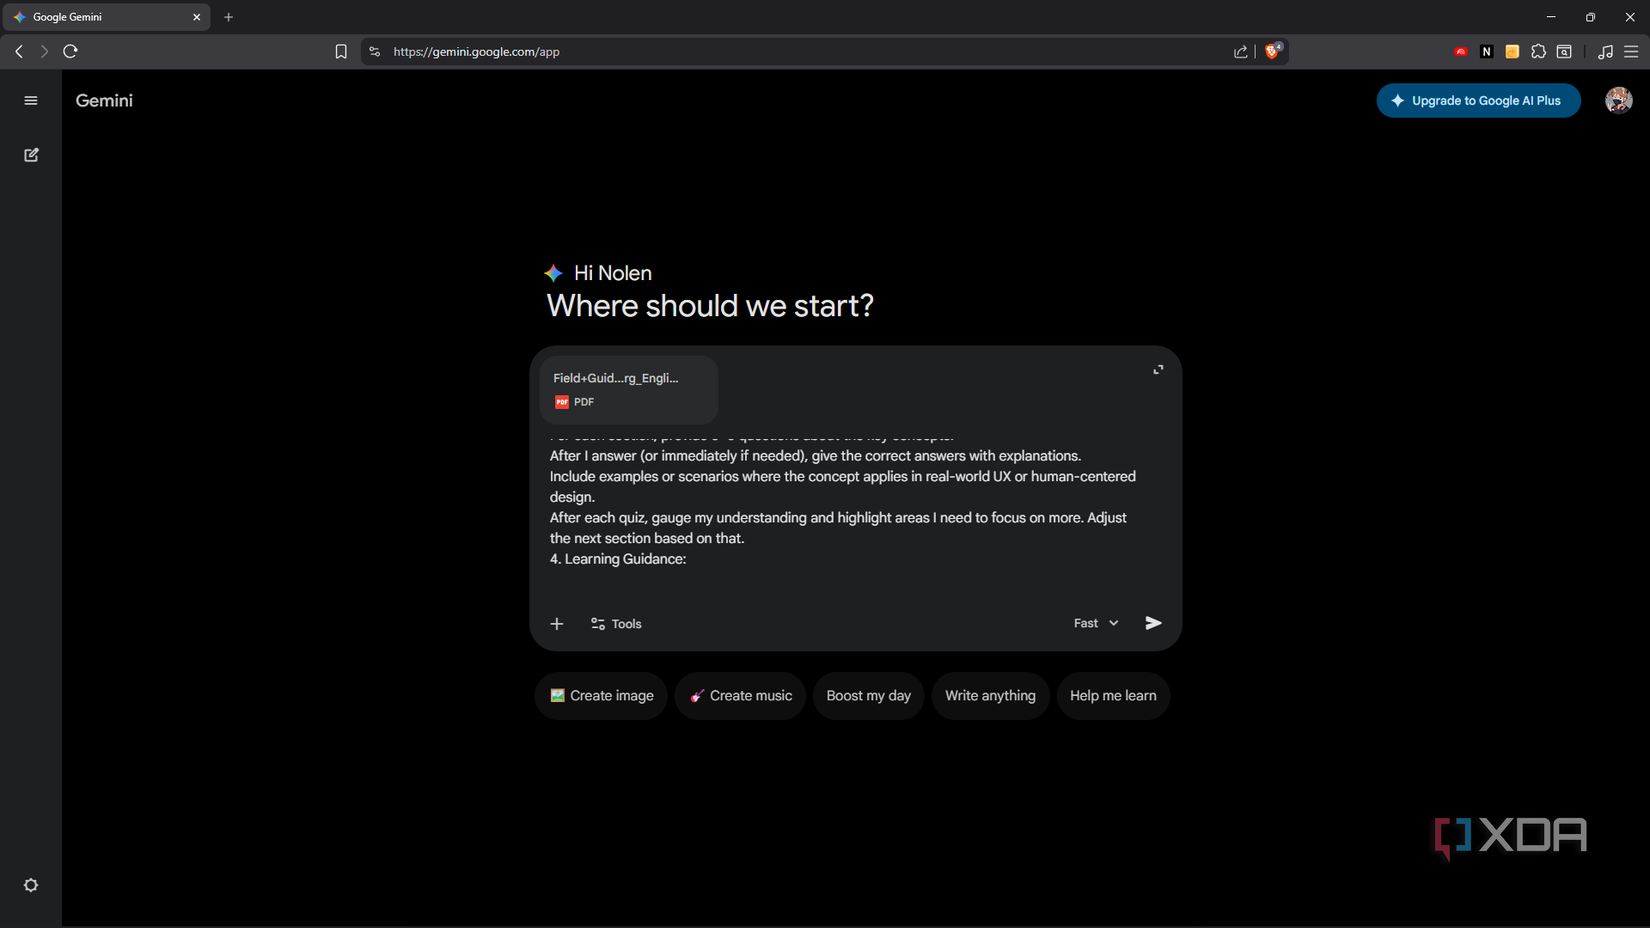Click the browser forward arrow

coord(44,51)
